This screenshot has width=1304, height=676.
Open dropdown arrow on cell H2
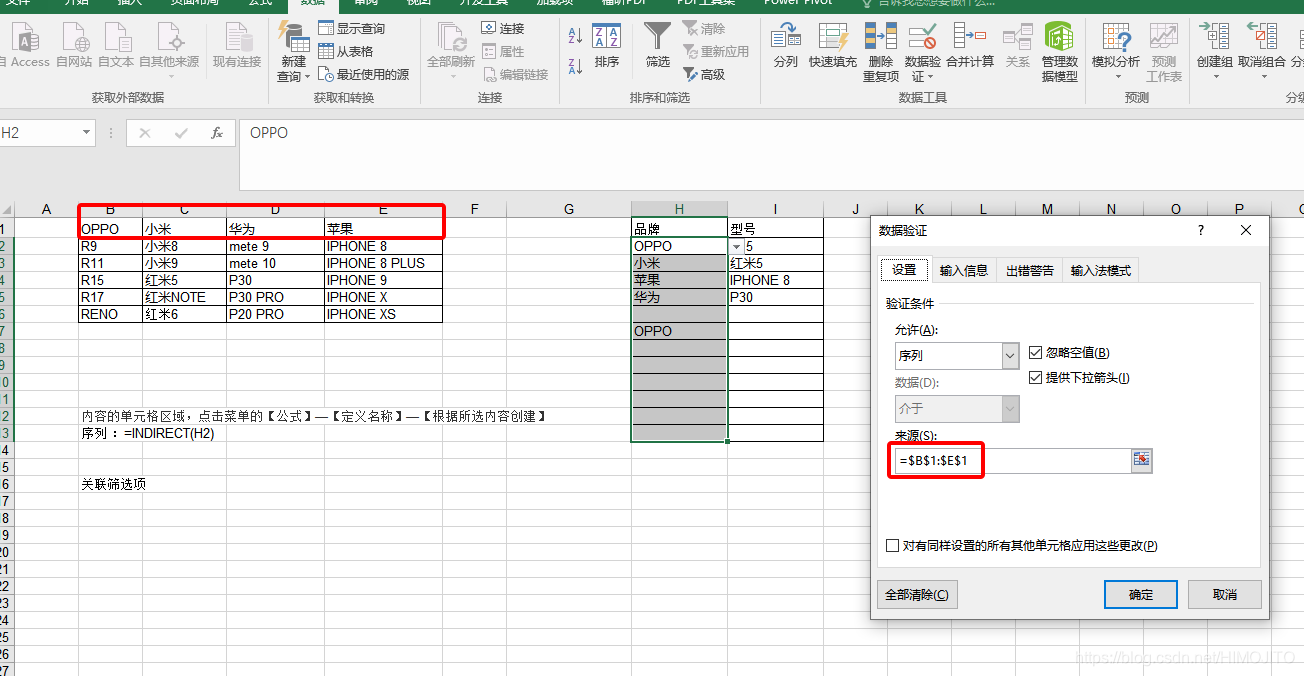click(x=737, y=246)
